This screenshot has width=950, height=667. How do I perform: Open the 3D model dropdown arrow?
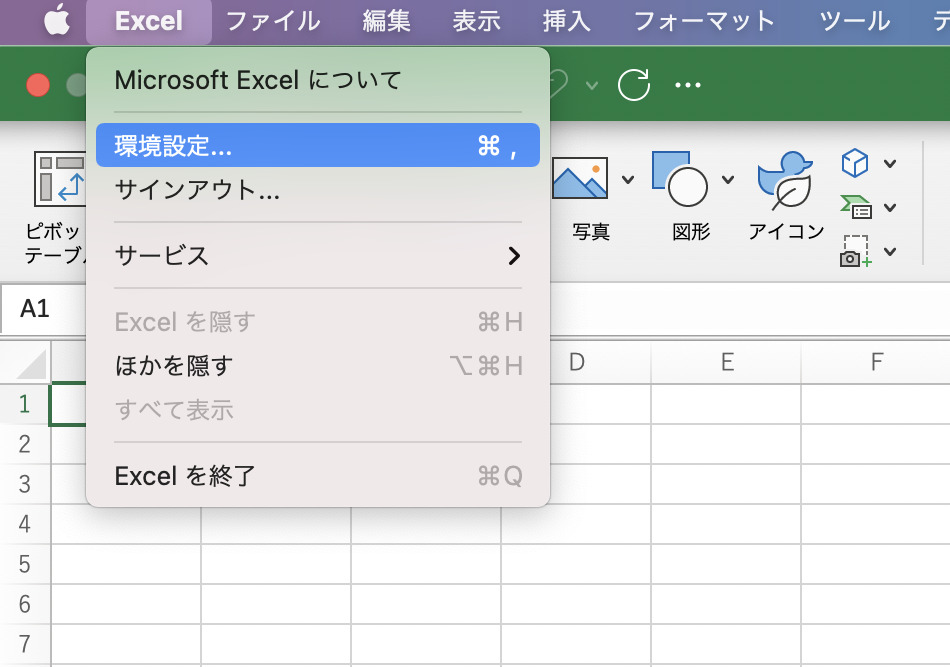click(890, 164)
